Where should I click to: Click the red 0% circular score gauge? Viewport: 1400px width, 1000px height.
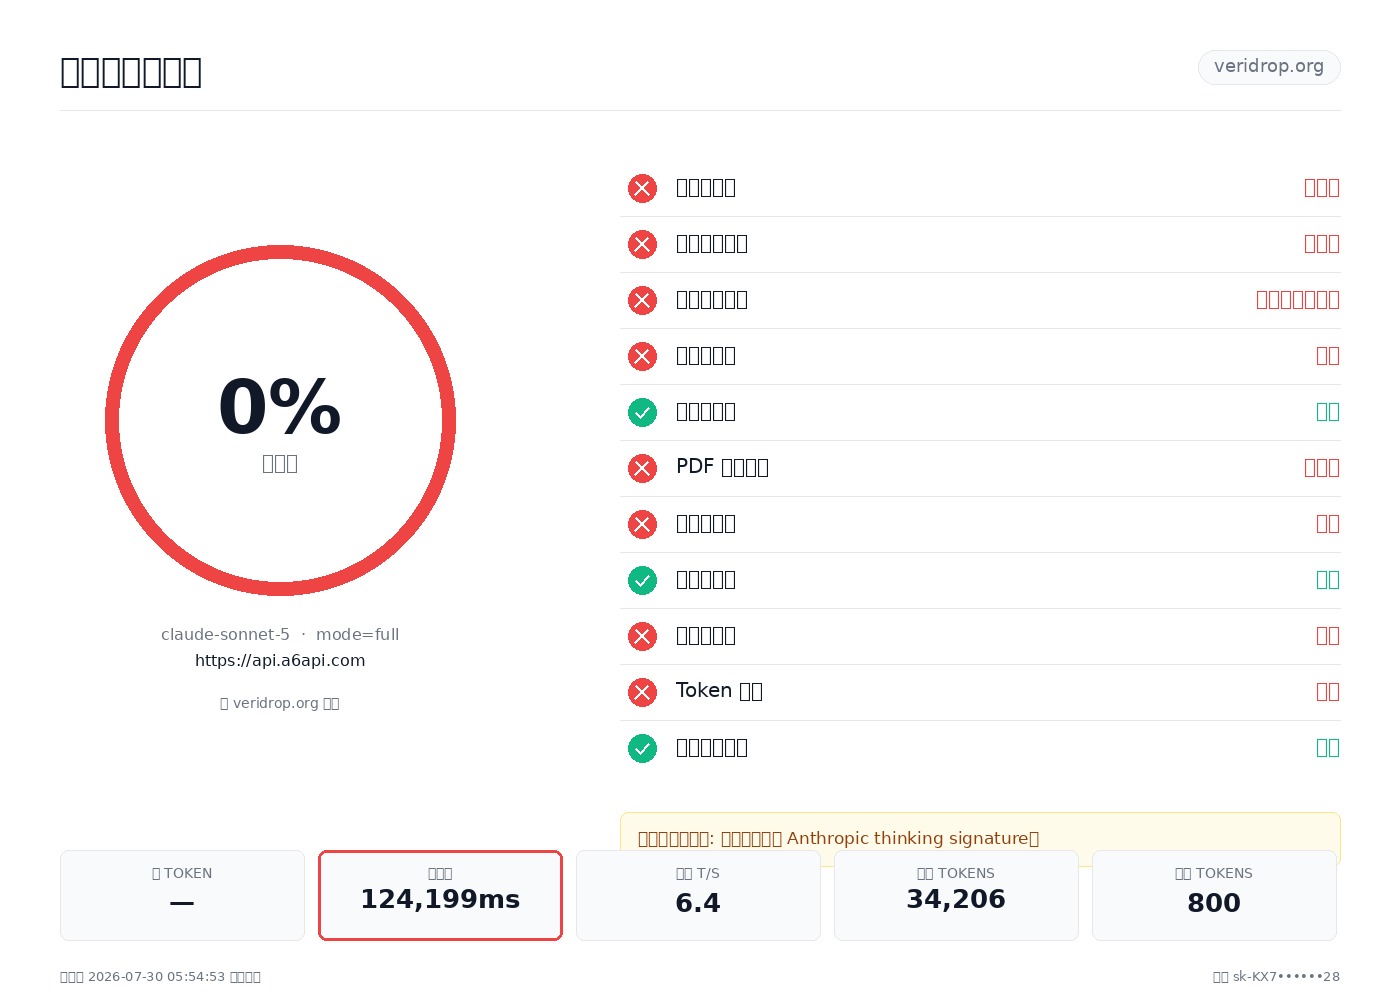point(280,420)
